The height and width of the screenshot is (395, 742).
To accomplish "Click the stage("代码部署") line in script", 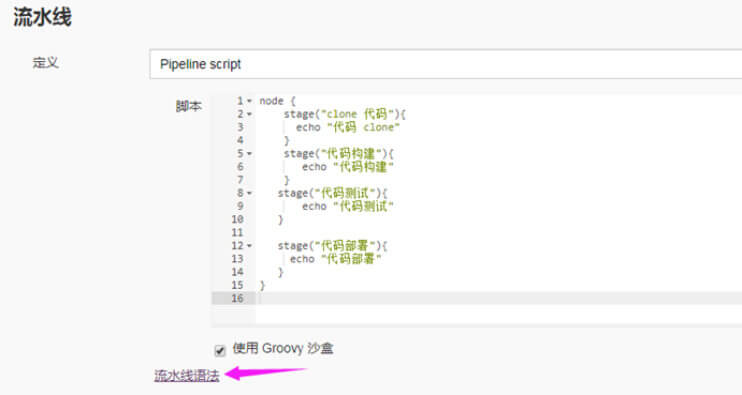I will 332,246.
